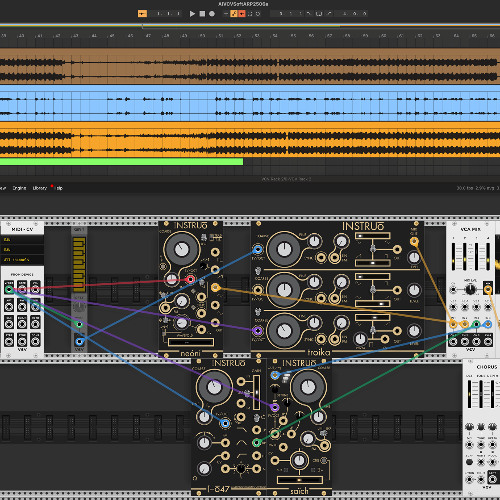The image size is (500, 500).
Task: Open the Library menu
Action: pos(40,188)
